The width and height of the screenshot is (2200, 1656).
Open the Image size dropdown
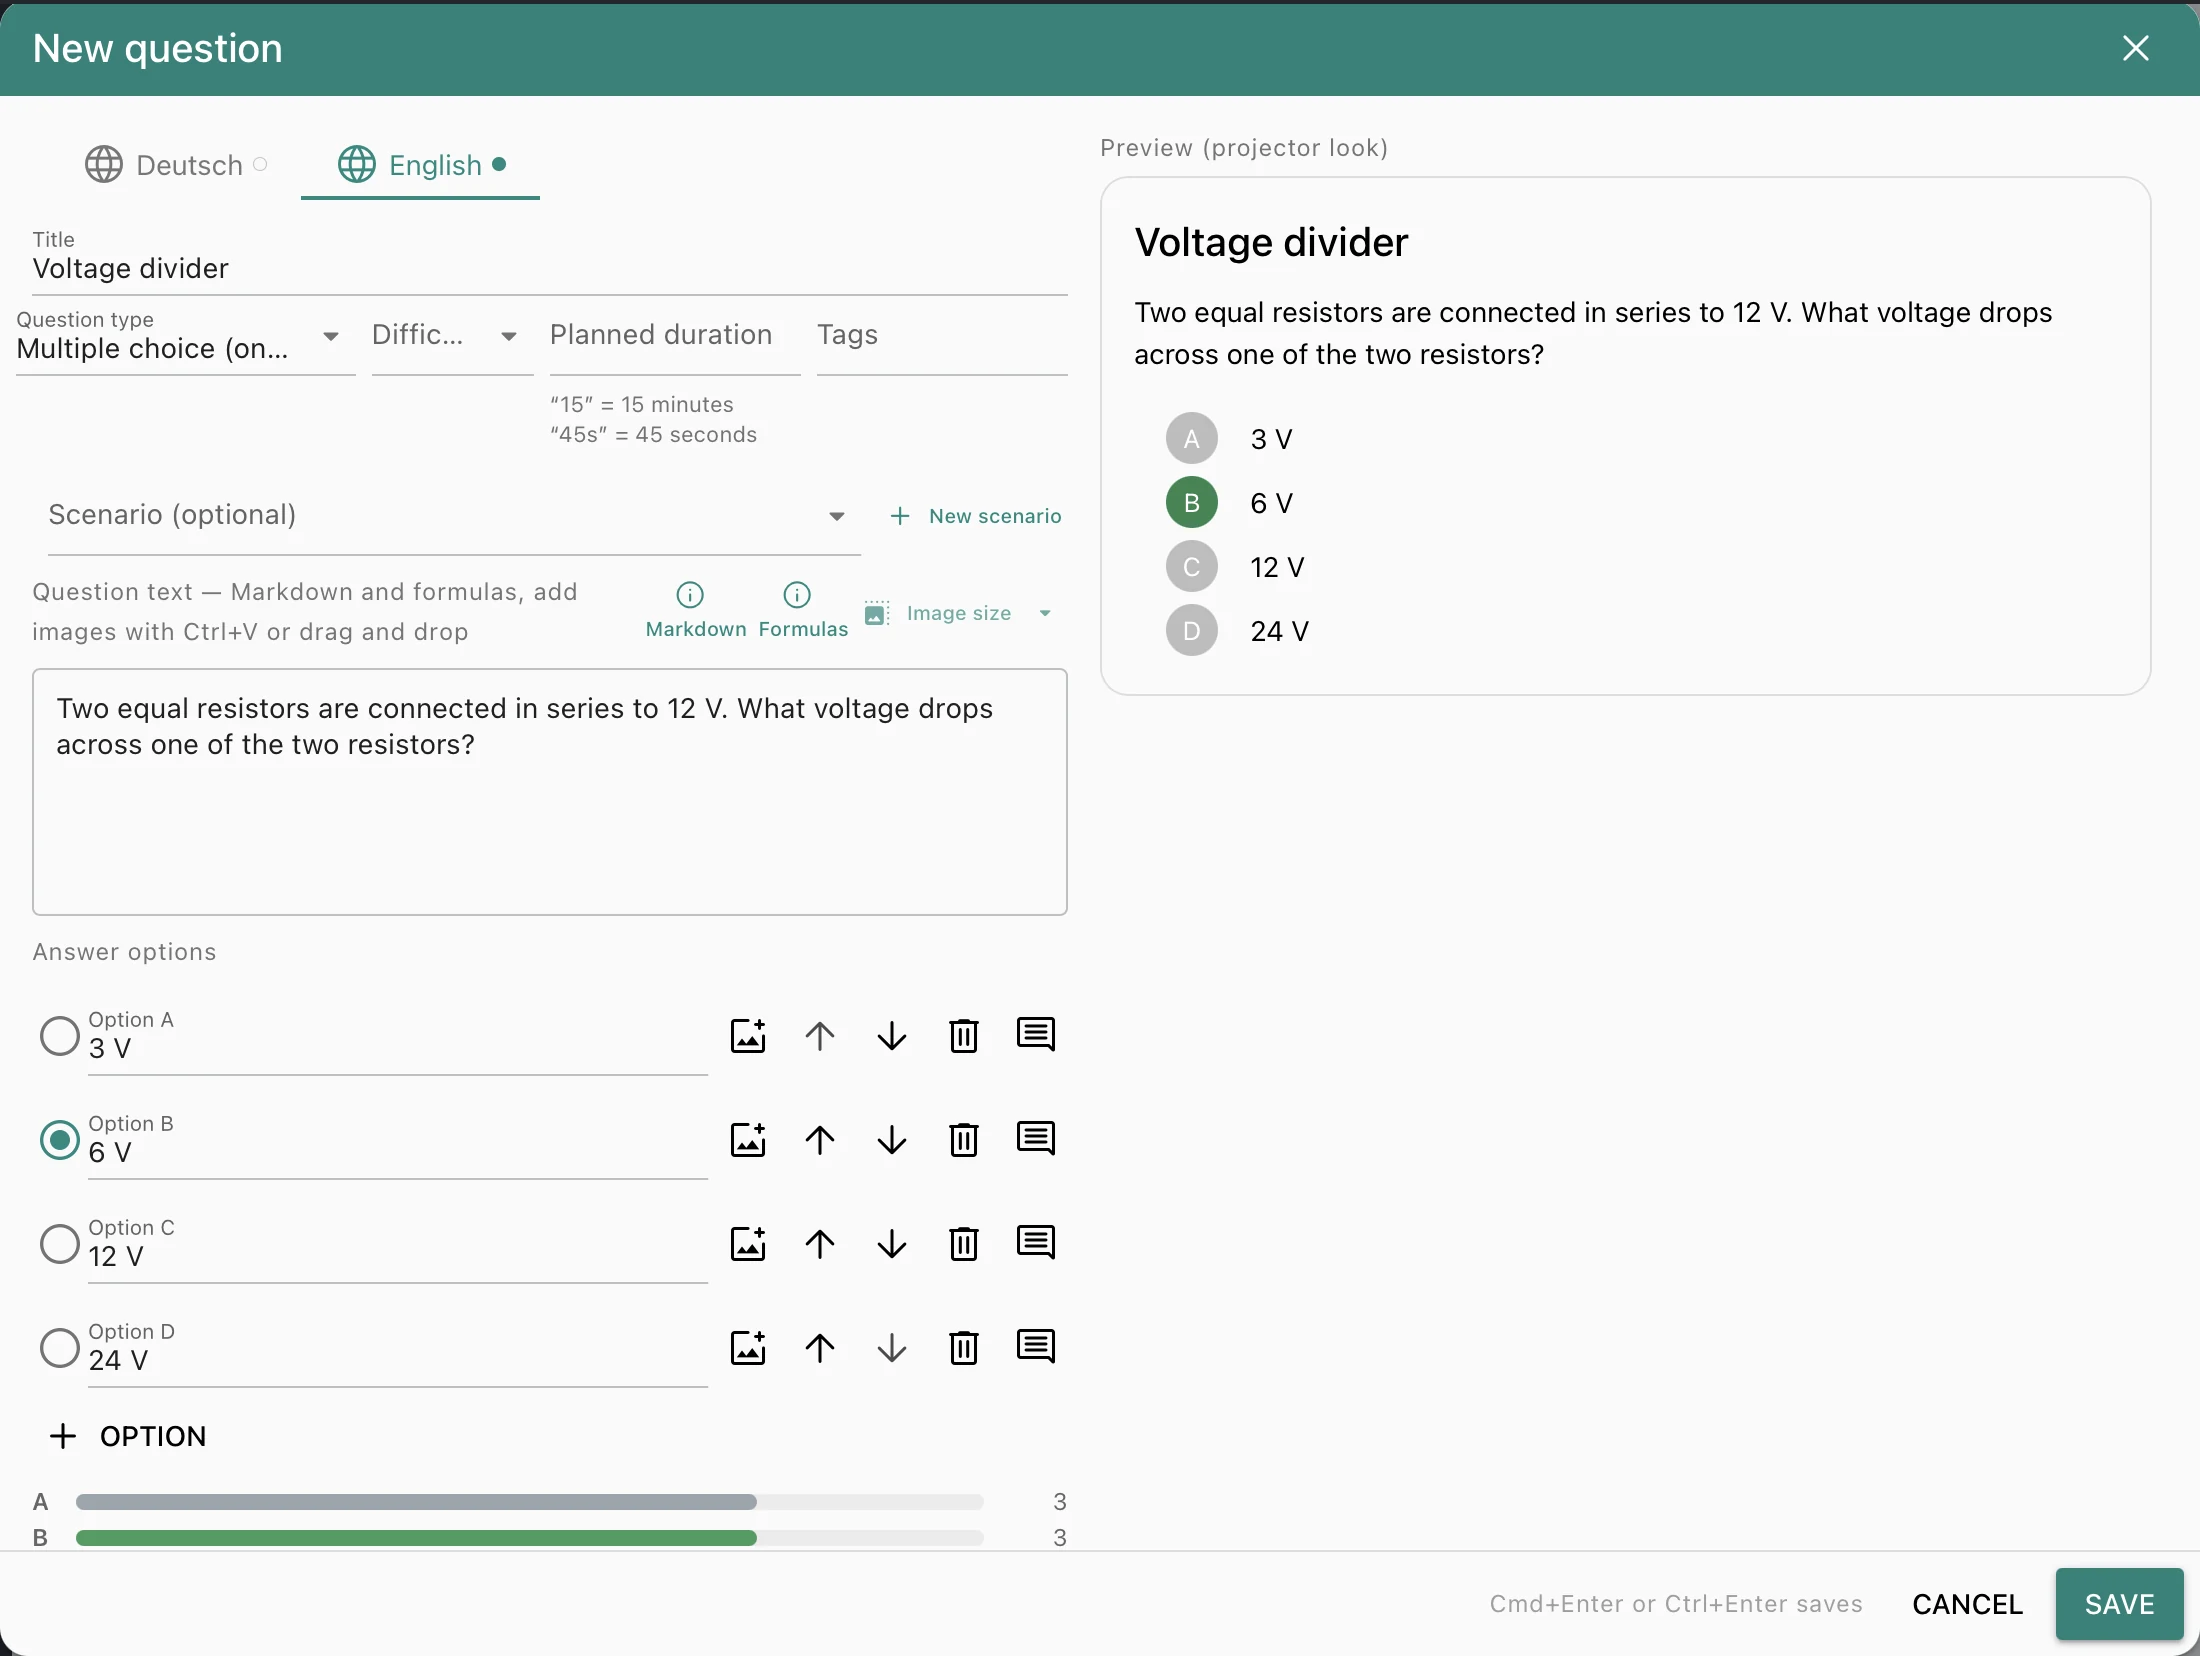coord(958,613)
